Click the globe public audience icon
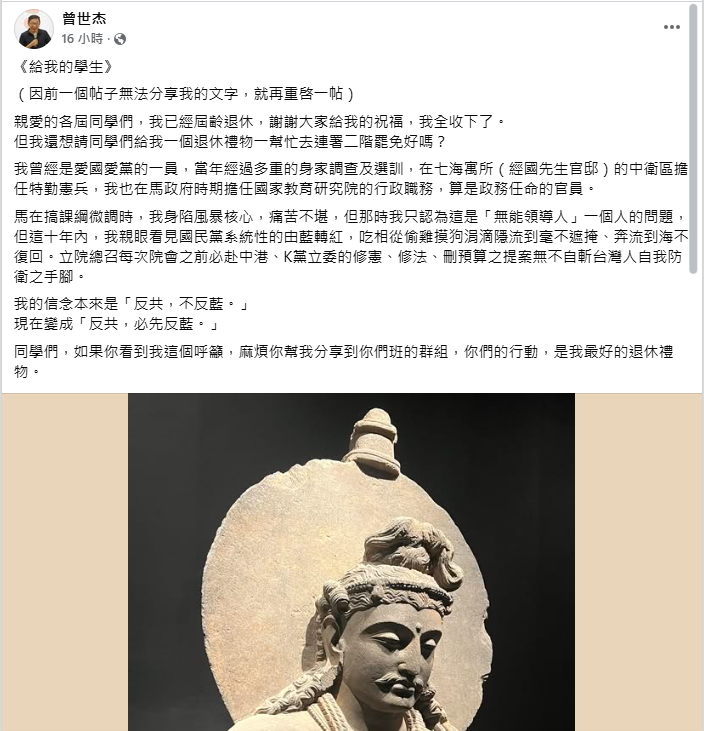This screenshot has height=731, width=704. [120, 39]
